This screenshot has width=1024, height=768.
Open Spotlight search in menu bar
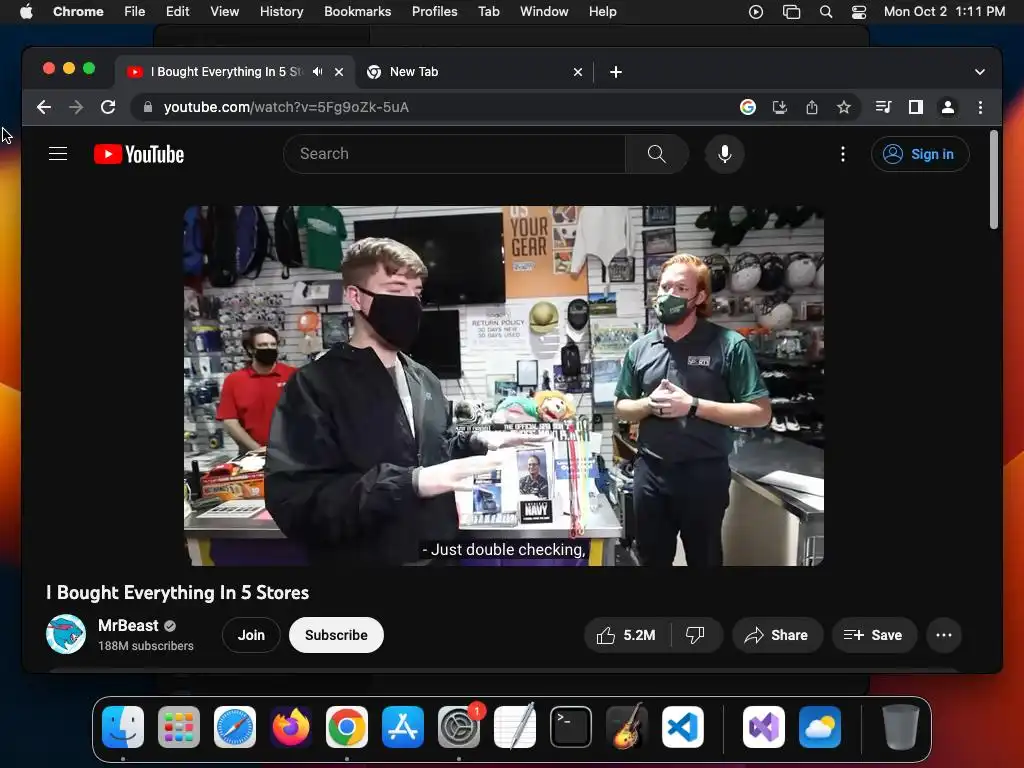825,11
